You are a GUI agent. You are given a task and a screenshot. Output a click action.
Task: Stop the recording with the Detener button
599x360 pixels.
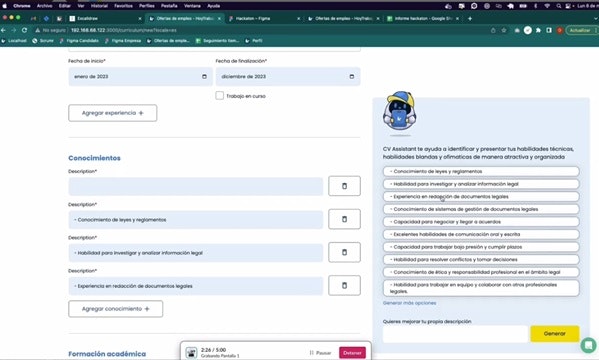click(352, 353)
